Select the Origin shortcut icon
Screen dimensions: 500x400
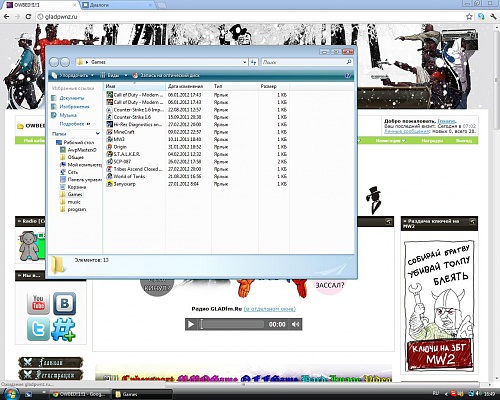tap(109, 147)
